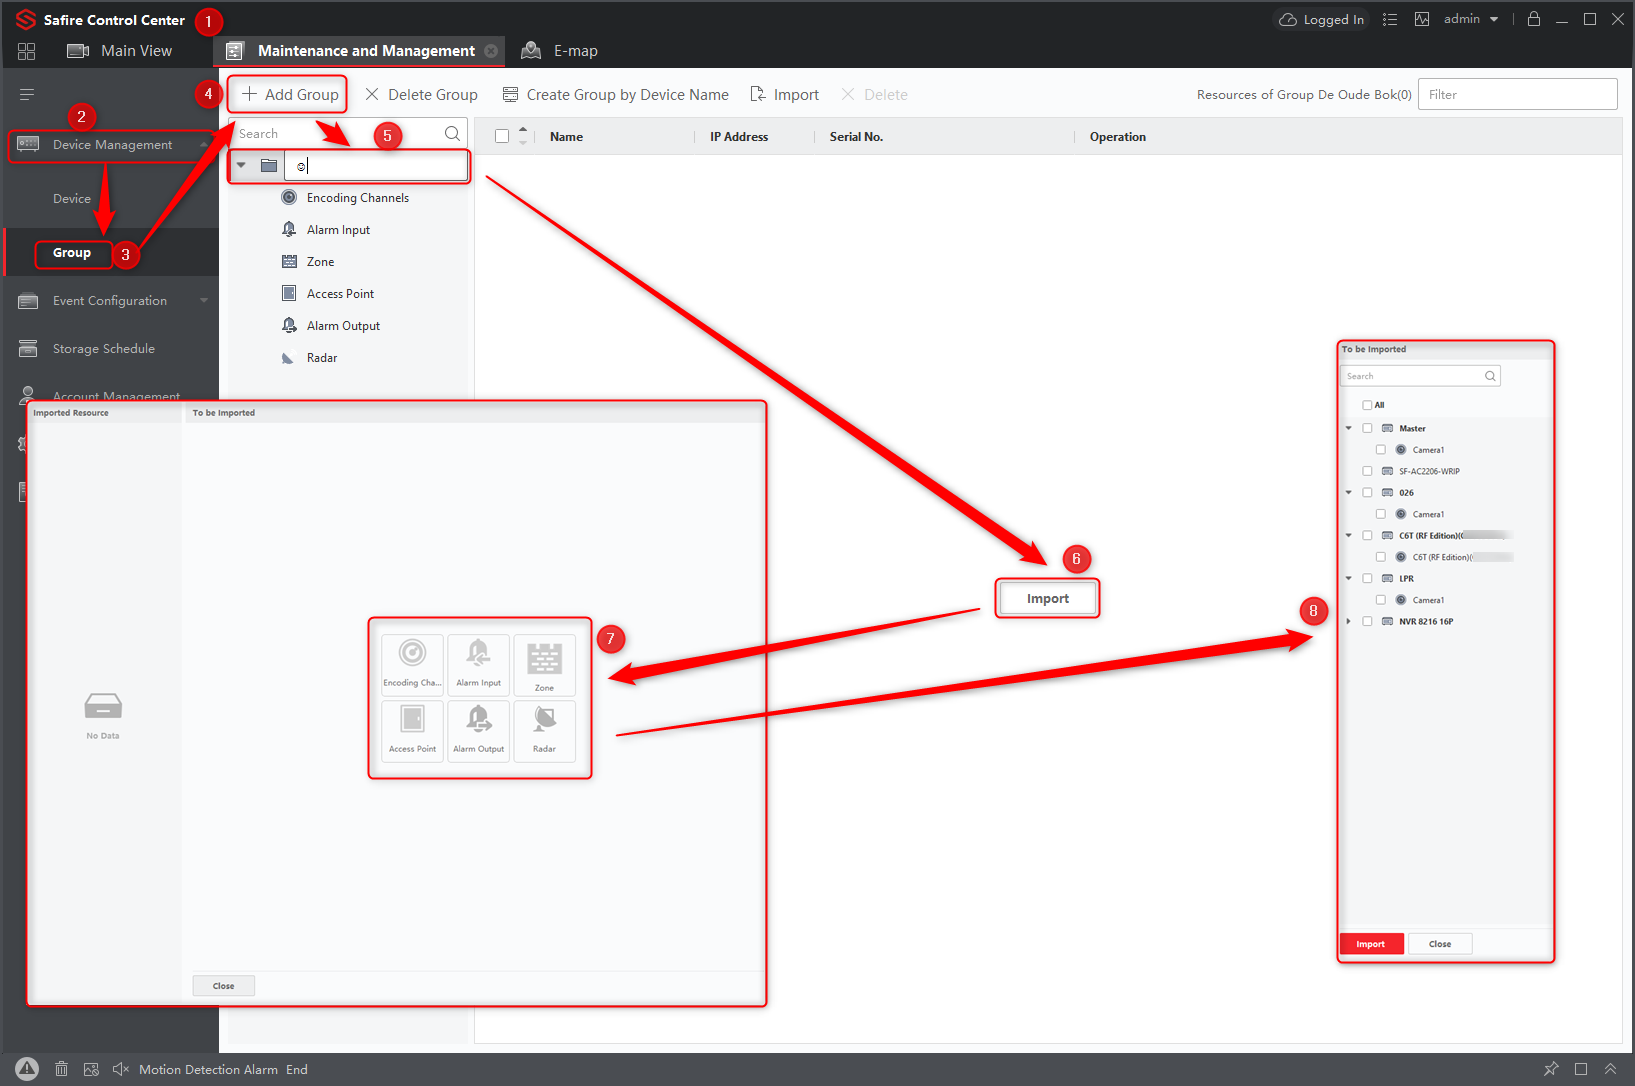The width and height of the screenshot is (1635, 1086).
Task: Check the Master device checkbox
Action: tap(1367, 428)
